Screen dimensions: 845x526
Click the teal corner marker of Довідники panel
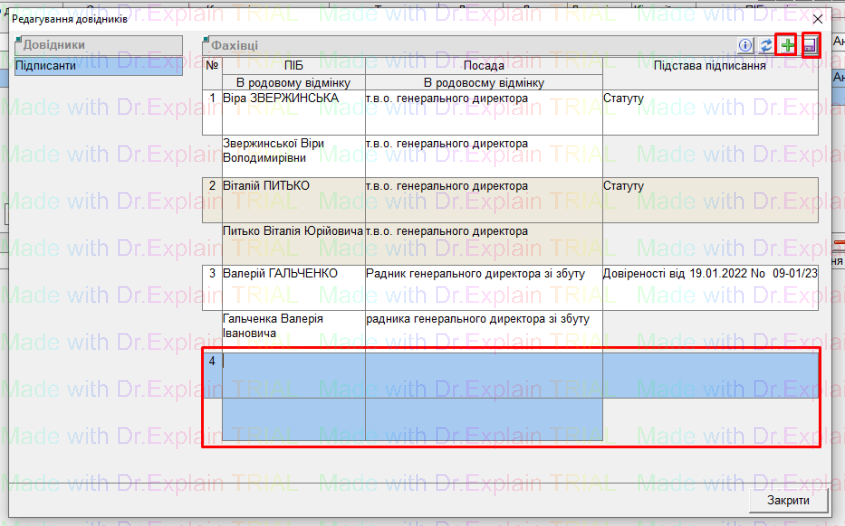20,40
